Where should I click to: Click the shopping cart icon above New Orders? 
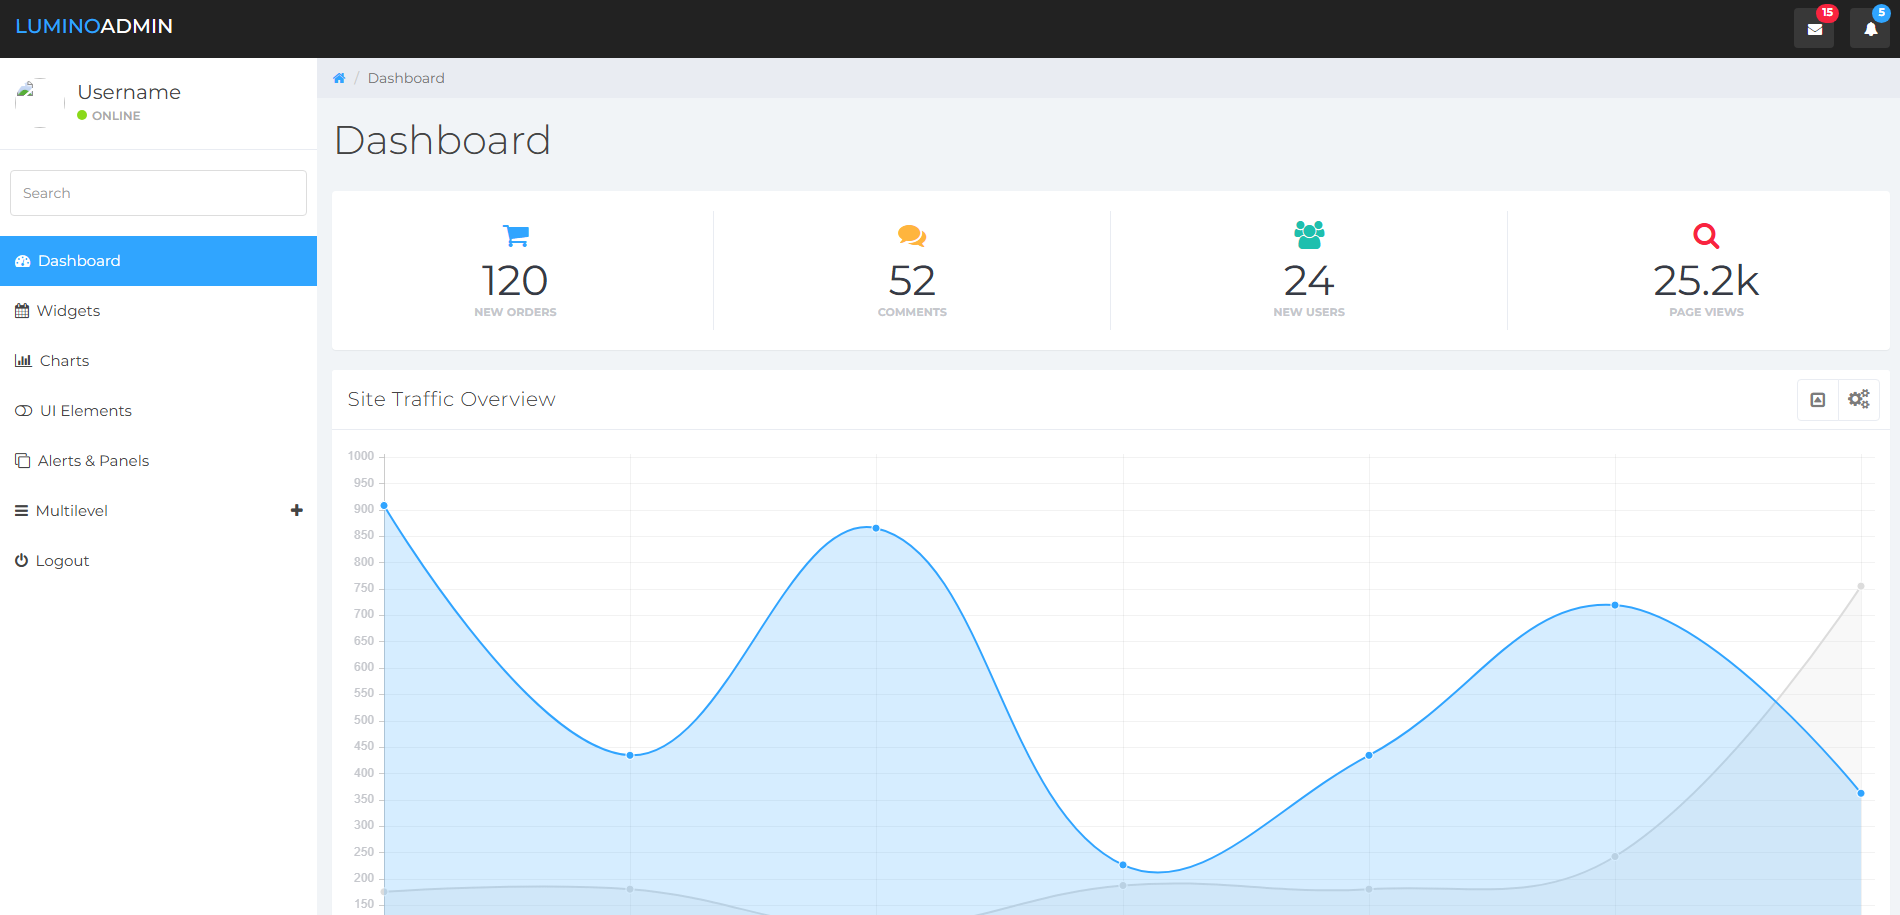coord(516,236)
